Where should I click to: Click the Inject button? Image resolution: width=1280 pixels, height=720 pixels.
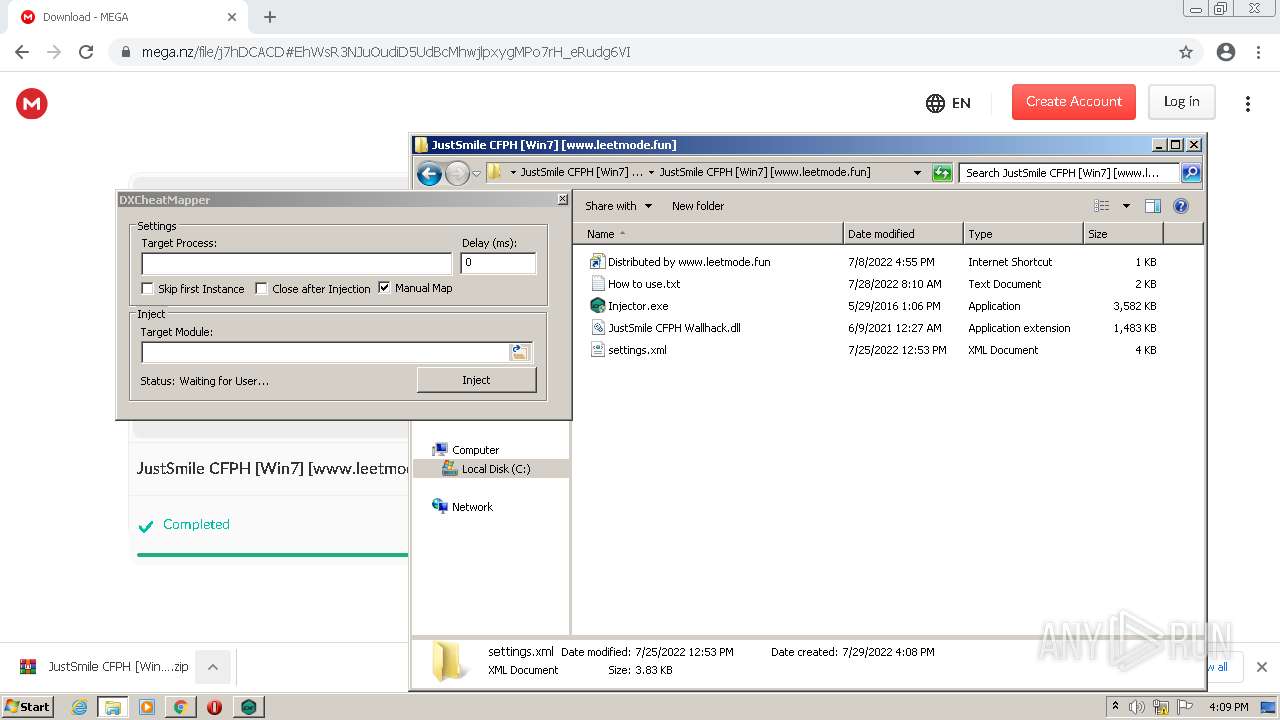476,380
